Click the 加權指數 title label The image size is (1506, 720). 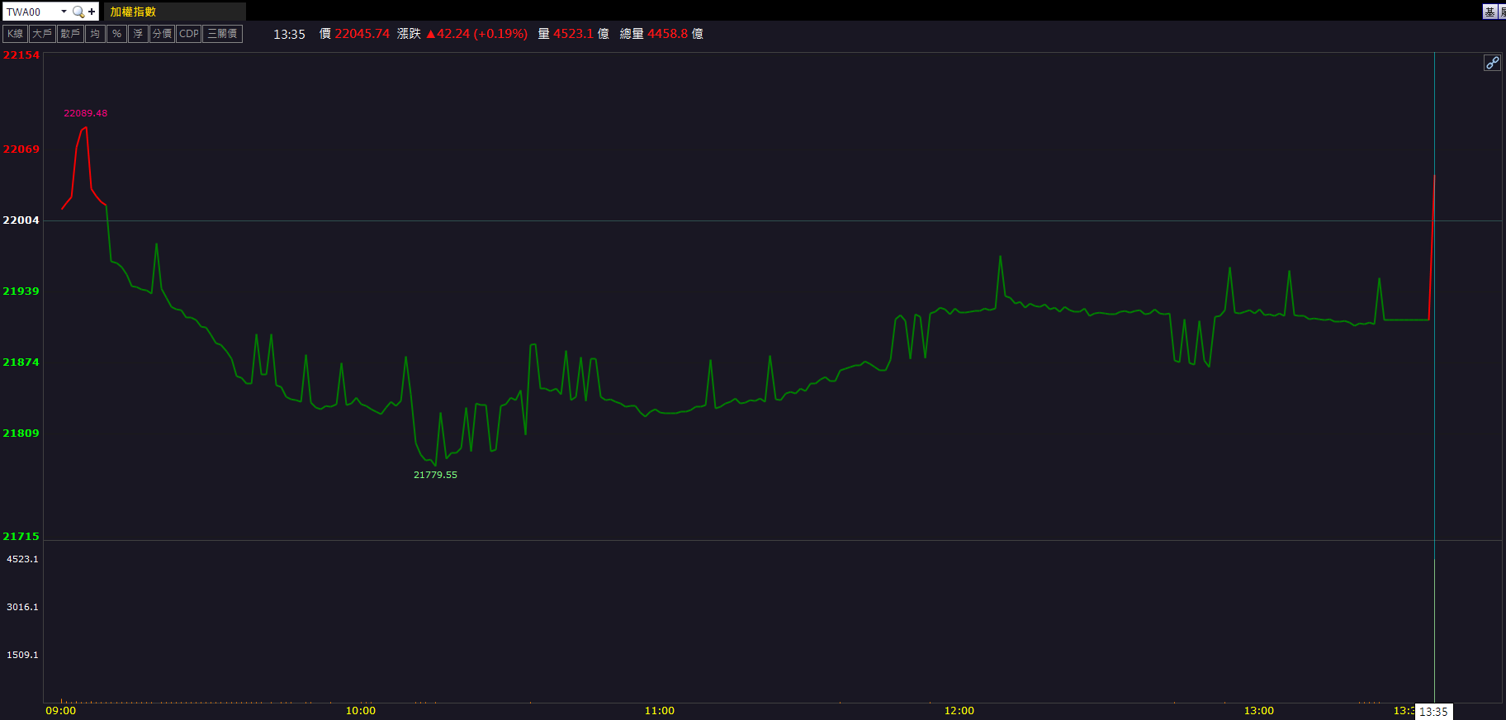click(x=133, y=12)
